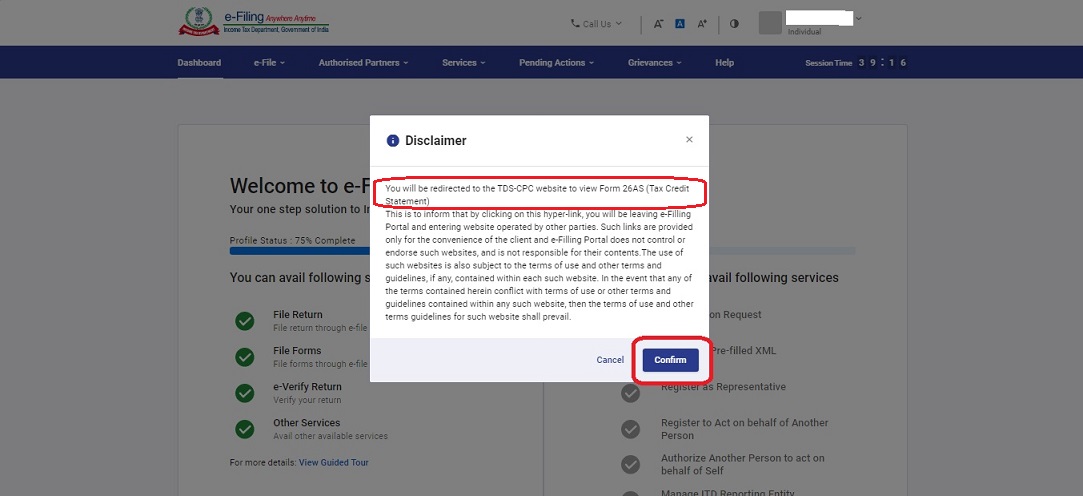Viewport: 1083px width, 496px height.
Task: Close the Disclaimer dialog with X
Action: [689, 140]
